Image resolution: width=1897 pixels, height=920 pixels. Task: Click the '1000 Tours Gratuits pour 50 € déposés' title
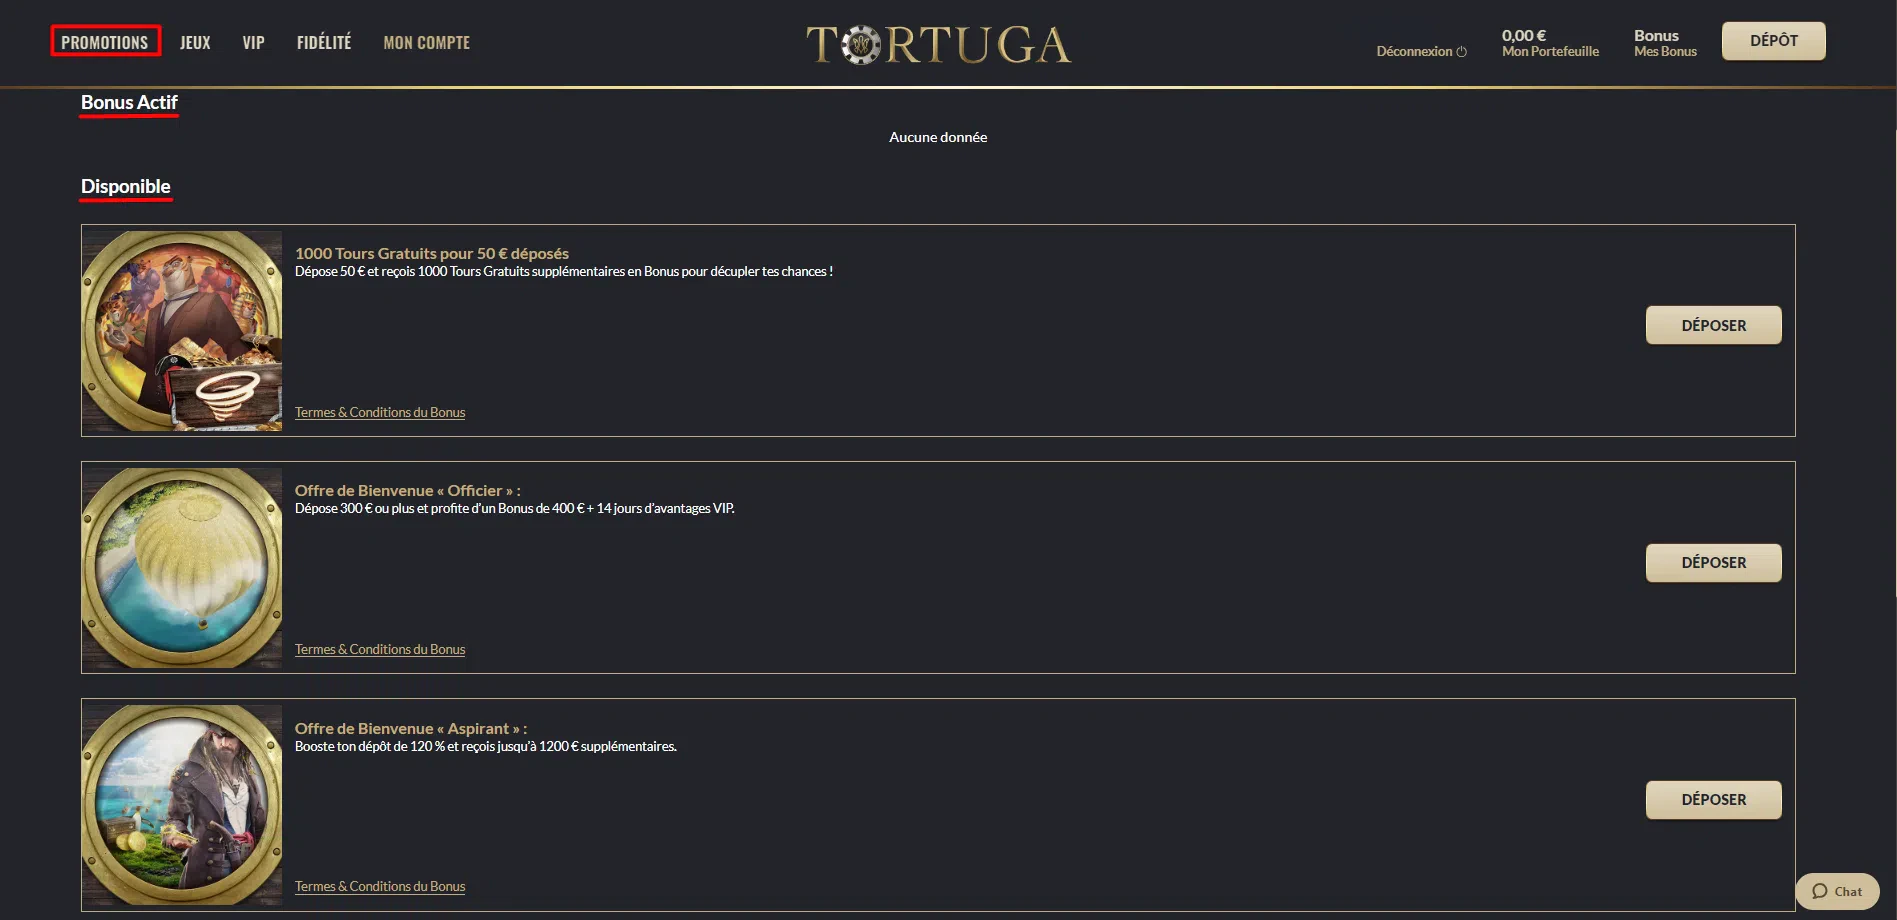(x=432, y=254)
